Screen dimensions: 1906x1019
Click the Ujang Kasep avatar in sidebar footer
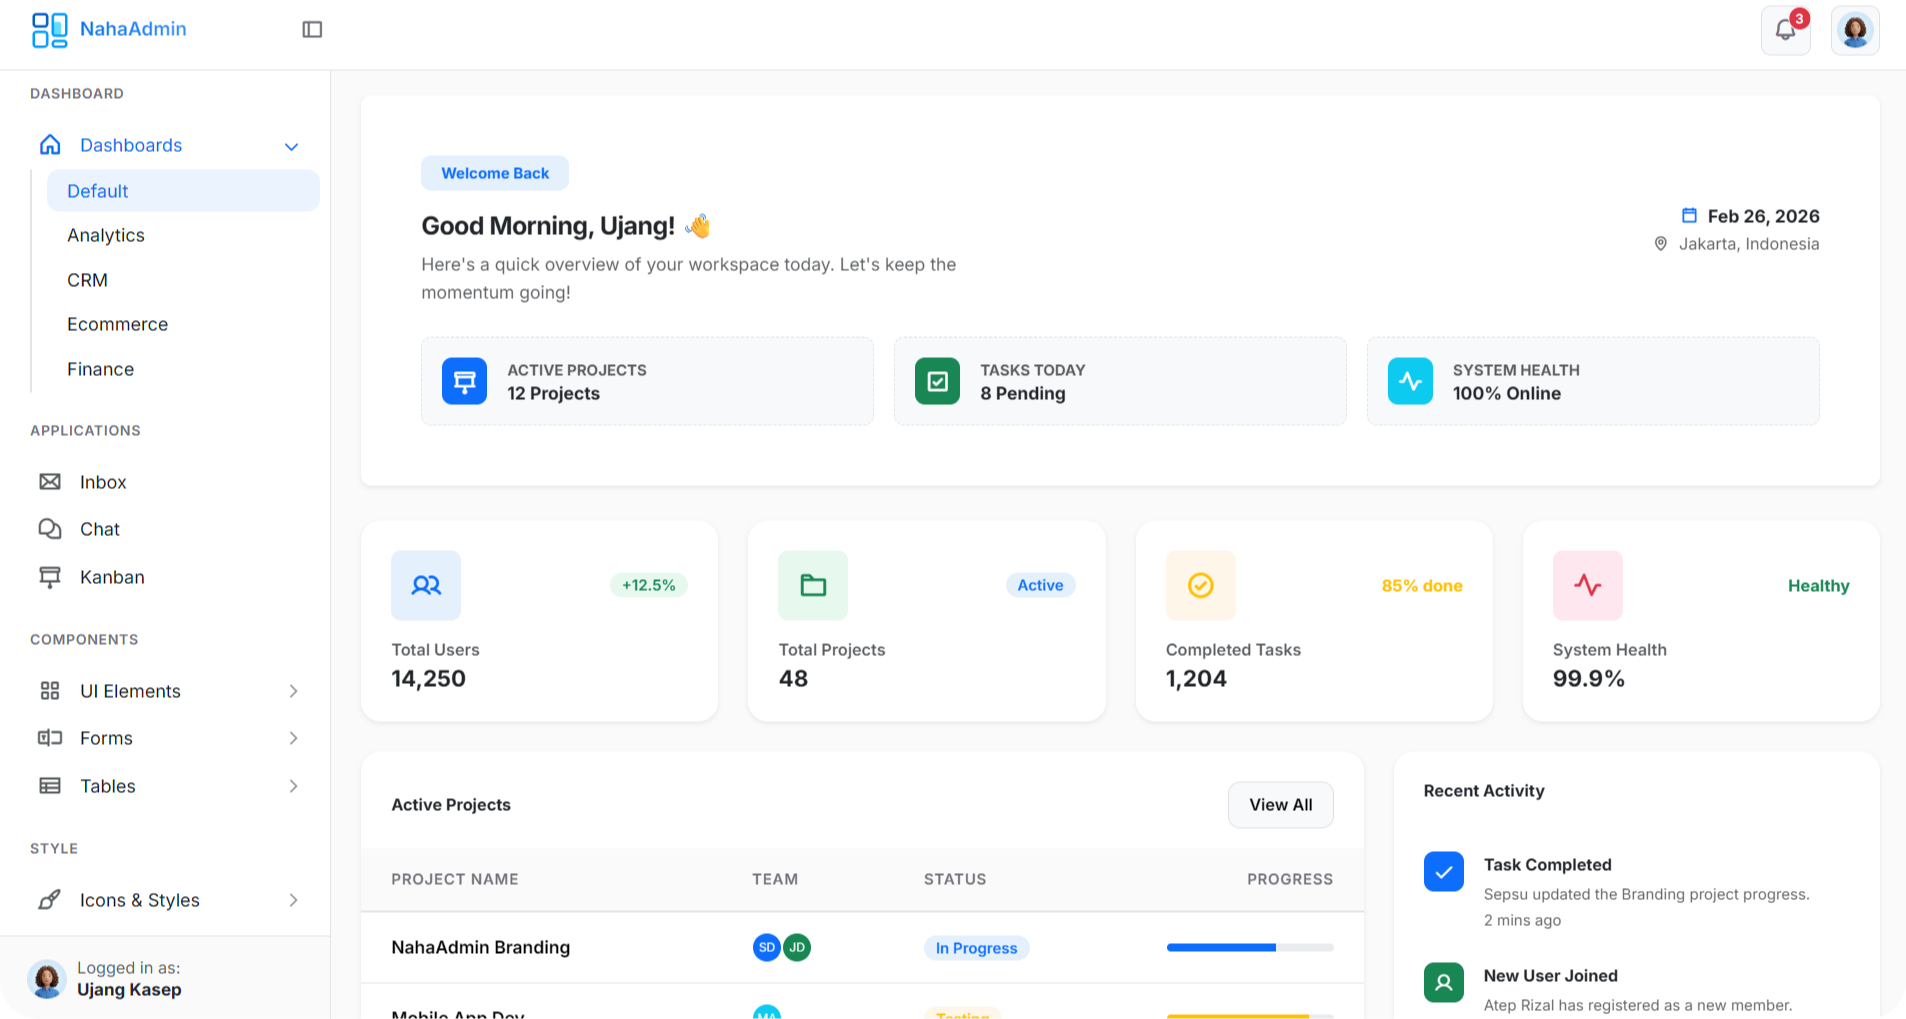point(47,979)
